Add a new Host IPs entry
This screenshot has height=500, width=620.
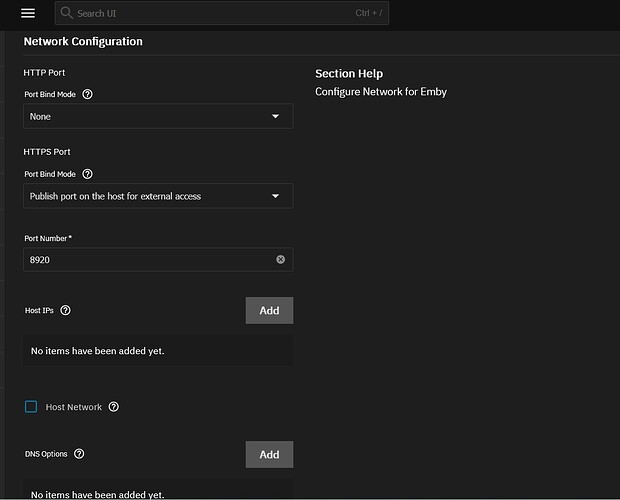tap(269, 310)
